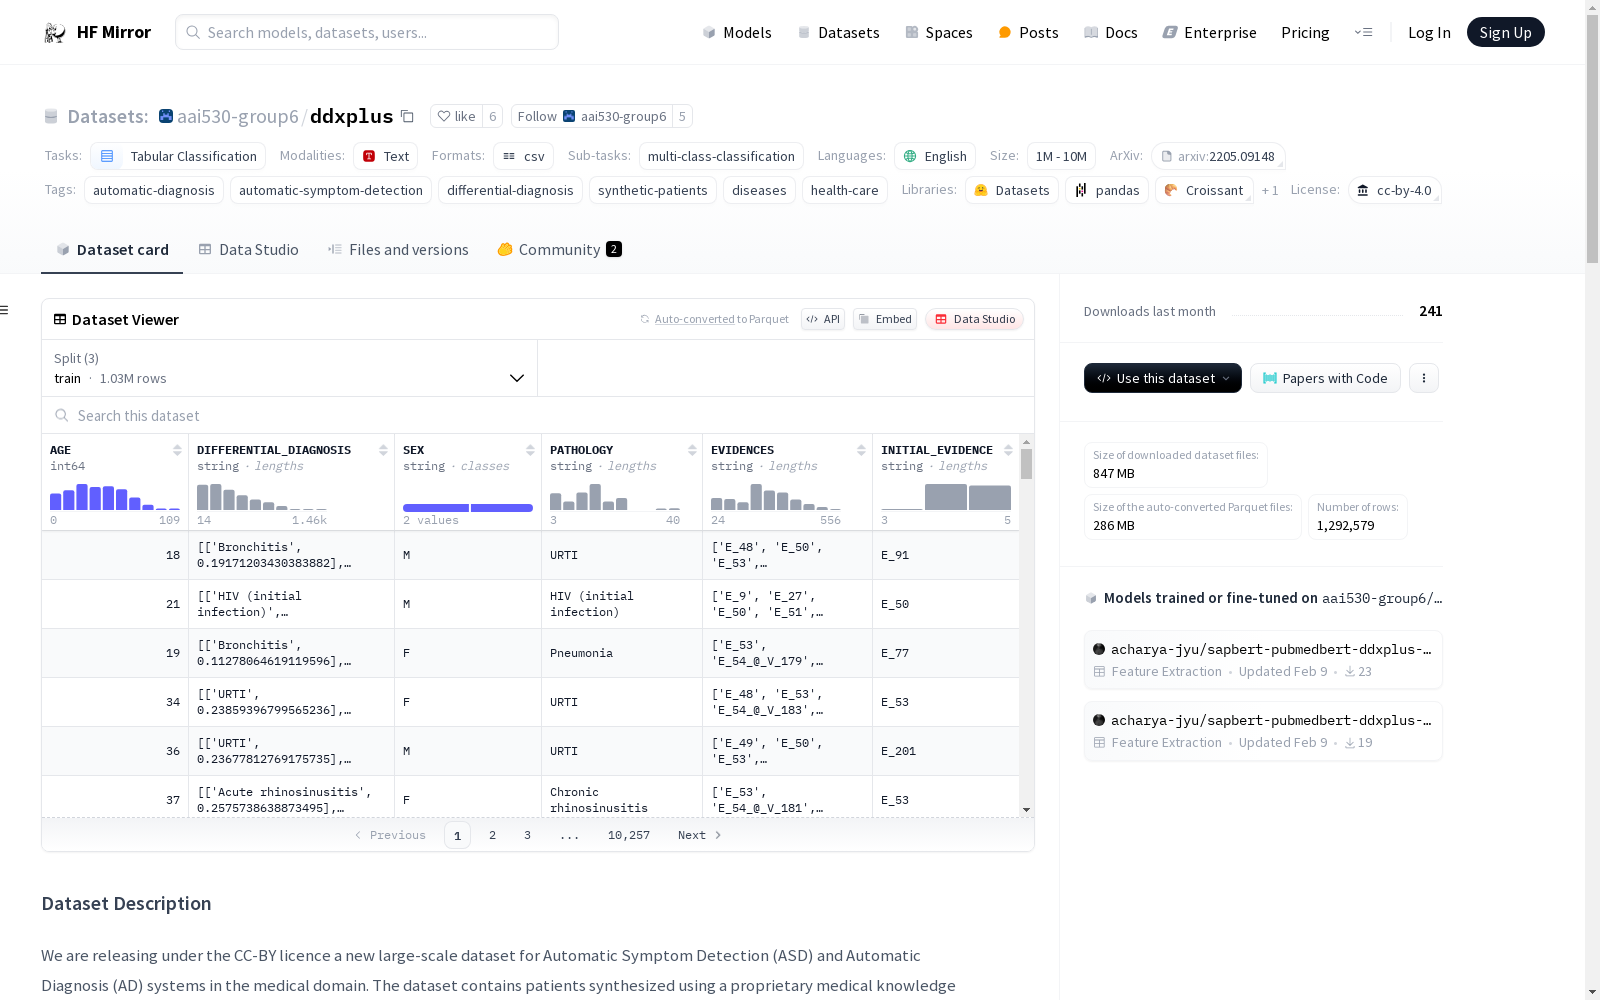Screen dimensions: 1600x1000
Task: Click Log In
Action: [x=1429, y=32]
